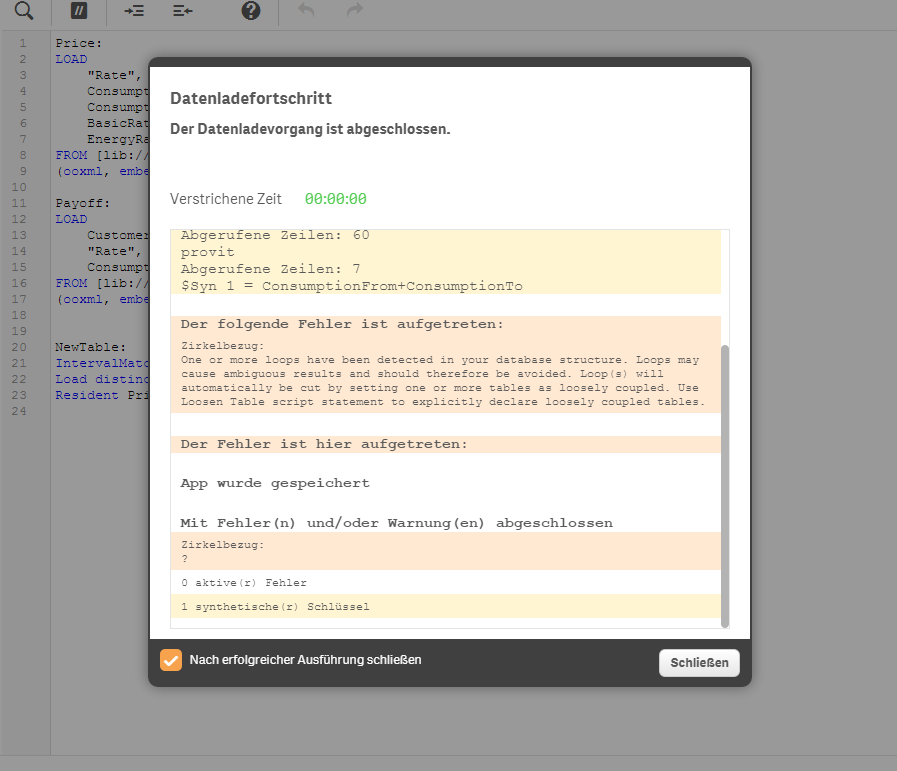
Task: Click the FROM keyword on line 16
Action: click(71, 284)
